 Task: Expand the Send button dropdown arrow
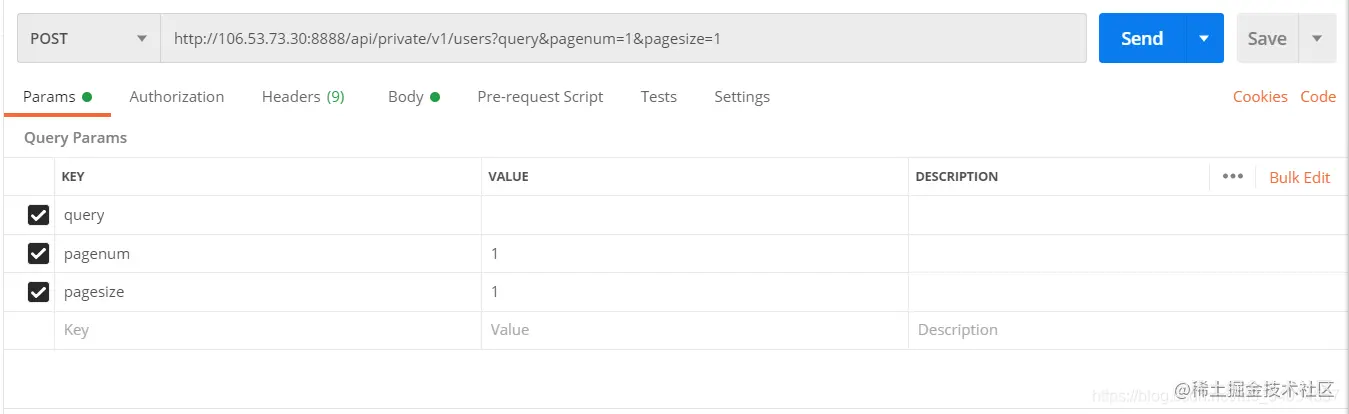(x=1204, y=38)
